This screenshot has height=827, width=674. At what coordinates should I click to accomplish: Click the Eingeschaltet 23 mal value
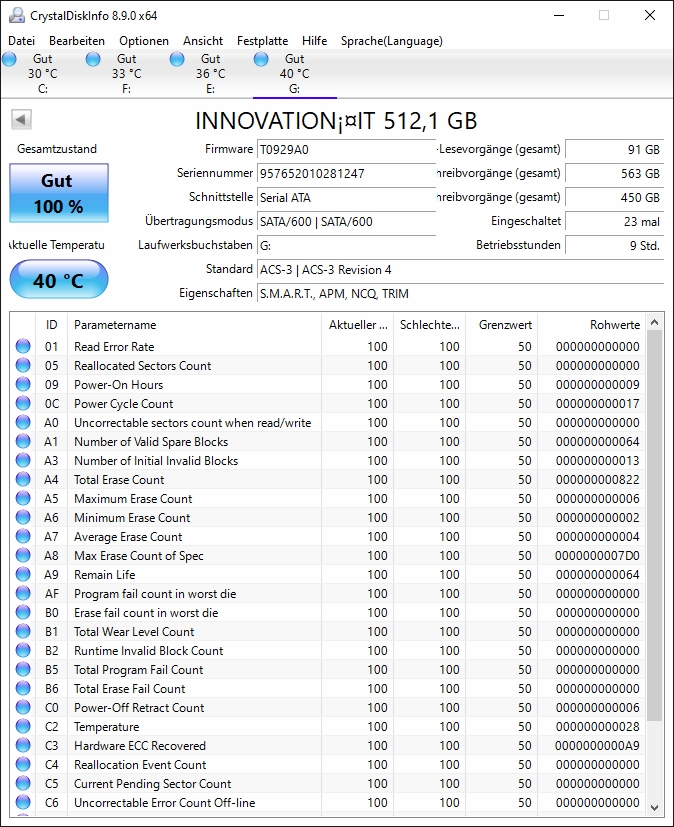[614, 221]
